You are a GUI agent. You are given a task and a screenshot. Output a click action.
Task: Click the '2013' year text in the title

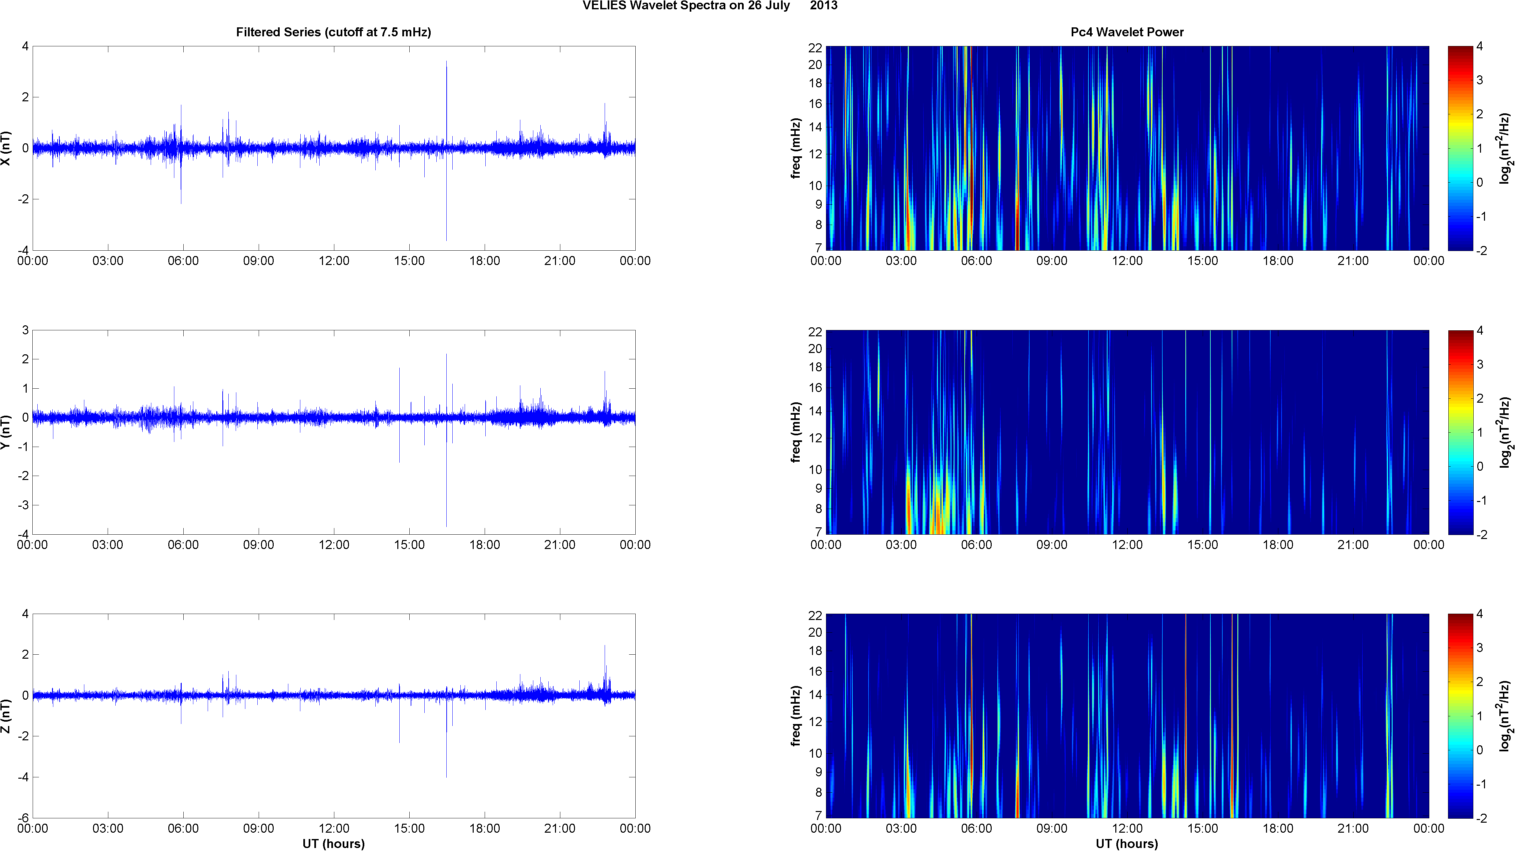824,6
